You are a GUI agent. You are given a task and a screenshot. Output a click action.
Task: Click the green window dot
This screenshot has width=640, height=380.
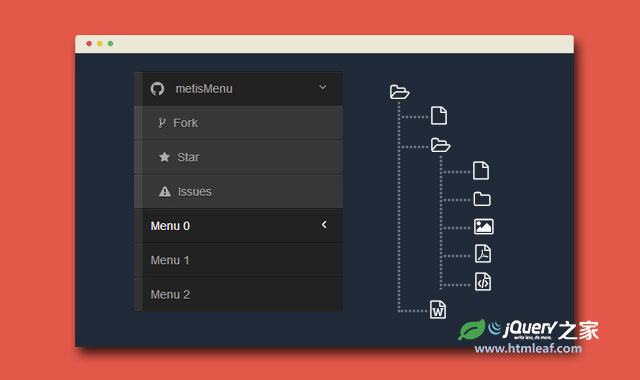pos(110,44)
